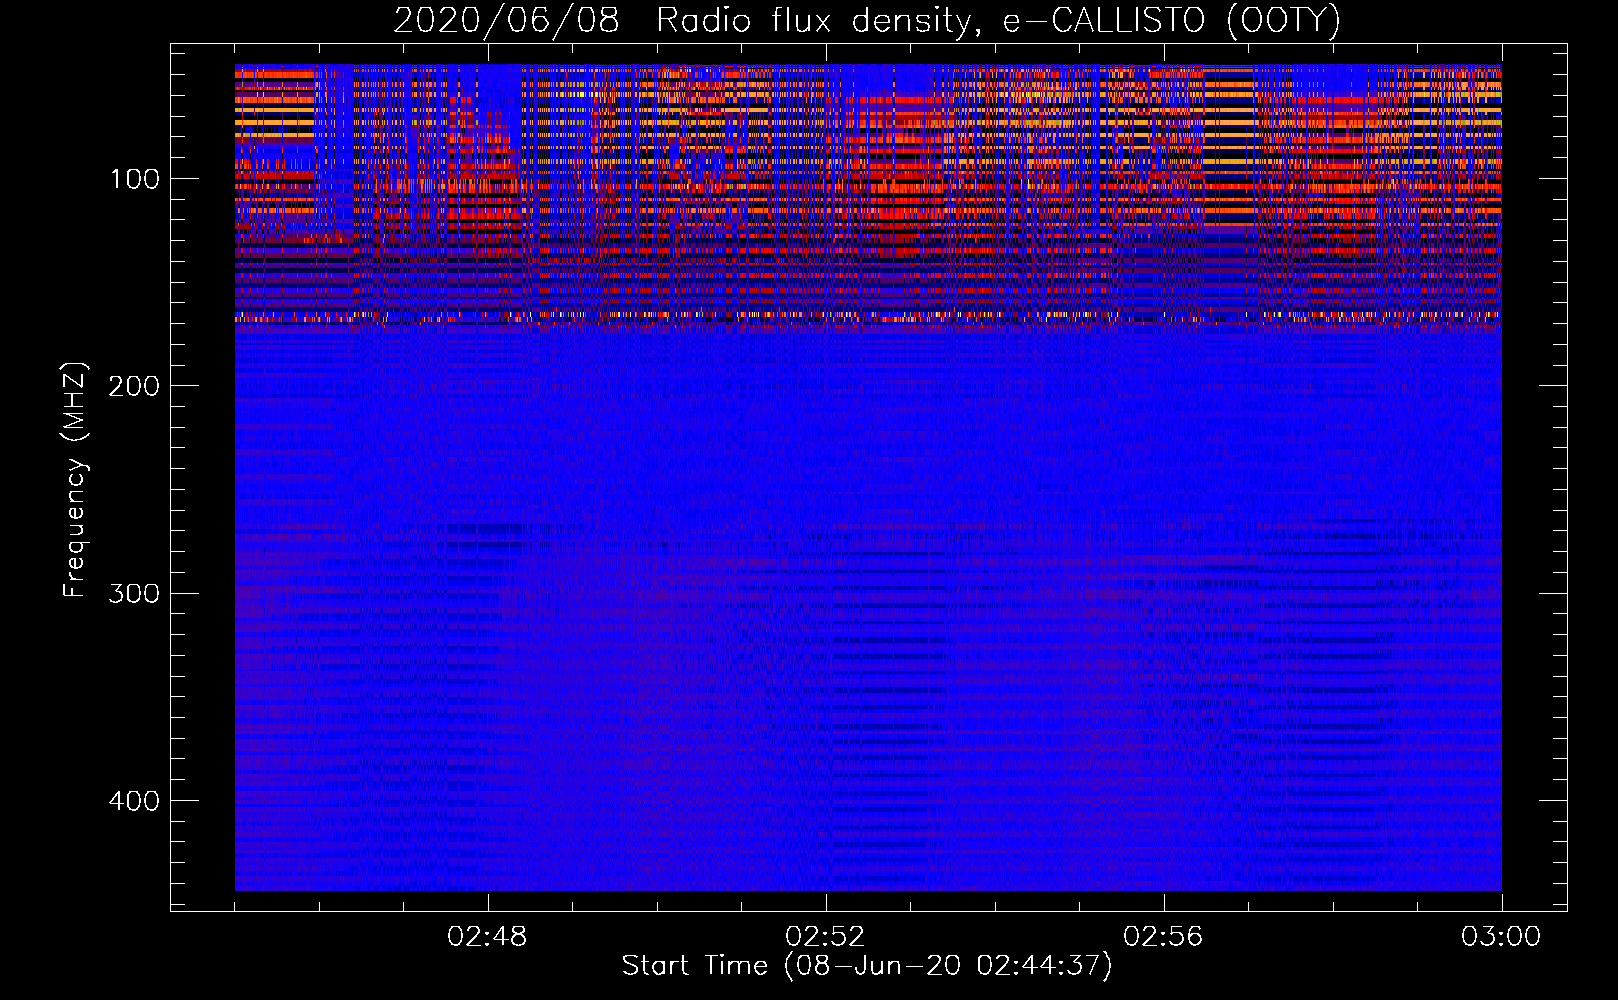The height and width of the screenshot is (1000, 1618).
Task: Click the plot title '2020/06/08 Radio flux density'
Action: coord(867,20)
